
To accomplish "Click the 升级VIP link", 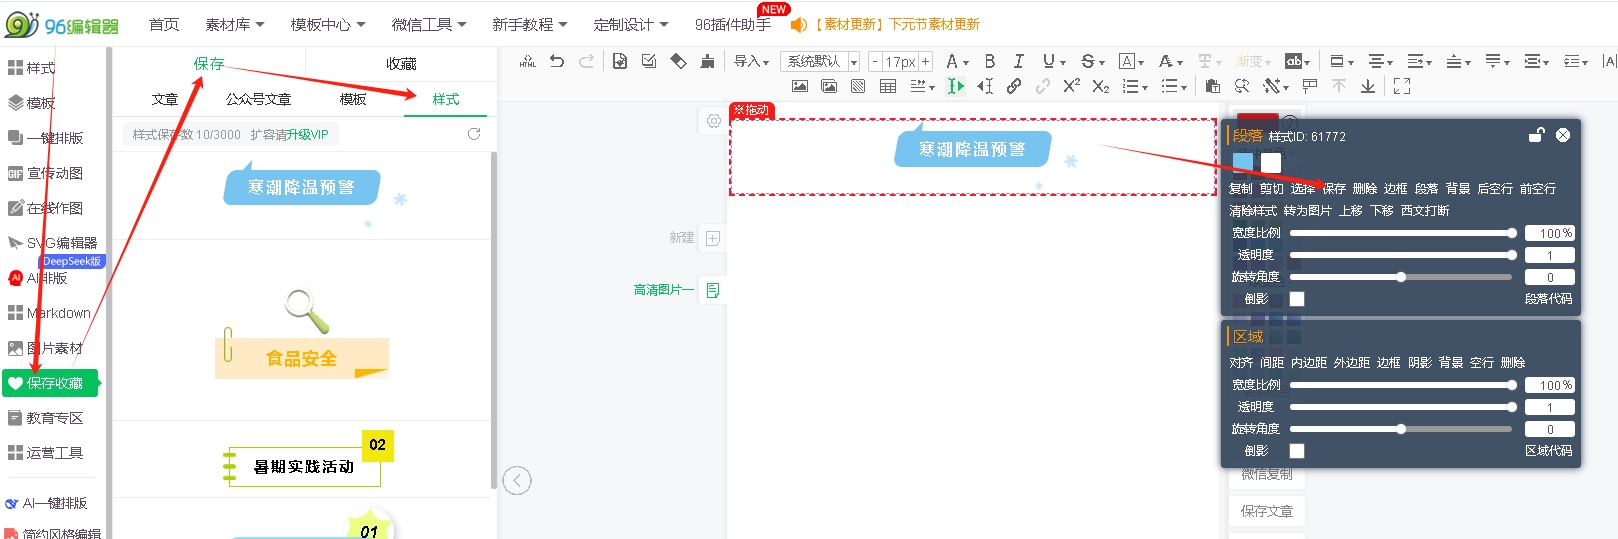I will [x=307, y=134].
